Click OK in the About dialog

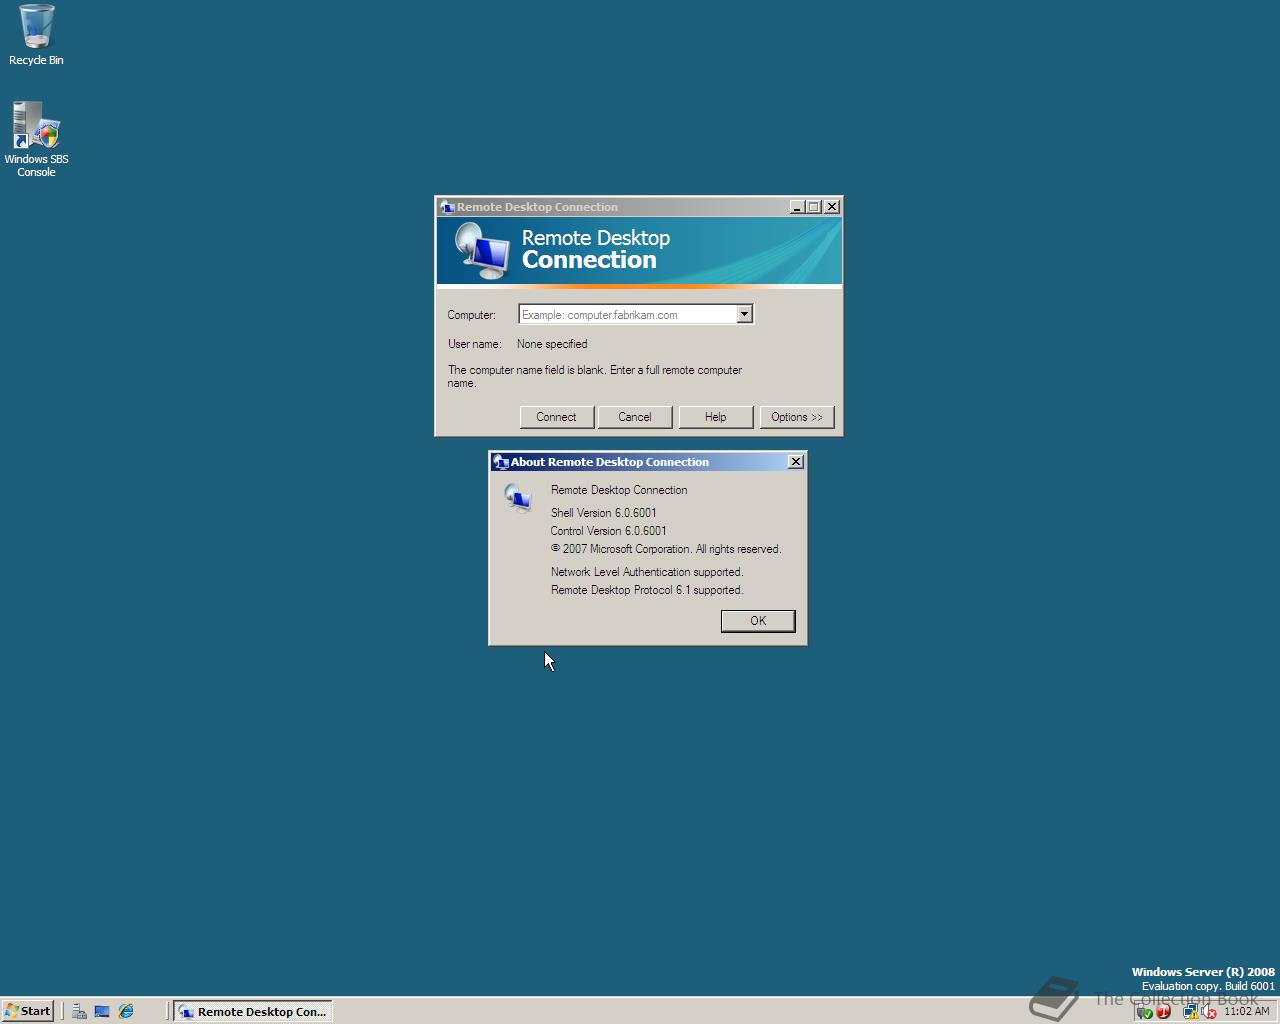(758, 621)
